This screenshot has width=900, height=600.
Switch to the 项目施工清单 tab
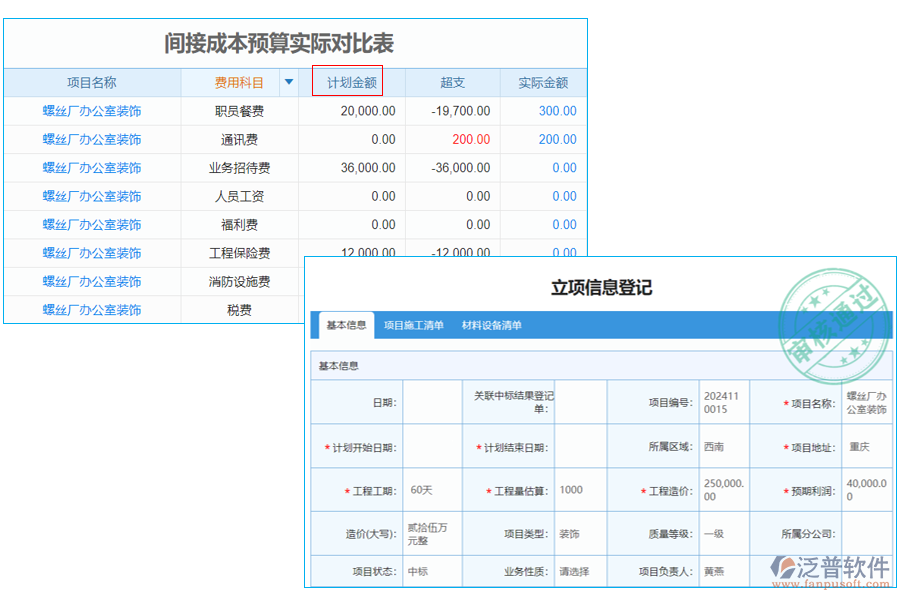pyautogui.click(x=414, y=325)
